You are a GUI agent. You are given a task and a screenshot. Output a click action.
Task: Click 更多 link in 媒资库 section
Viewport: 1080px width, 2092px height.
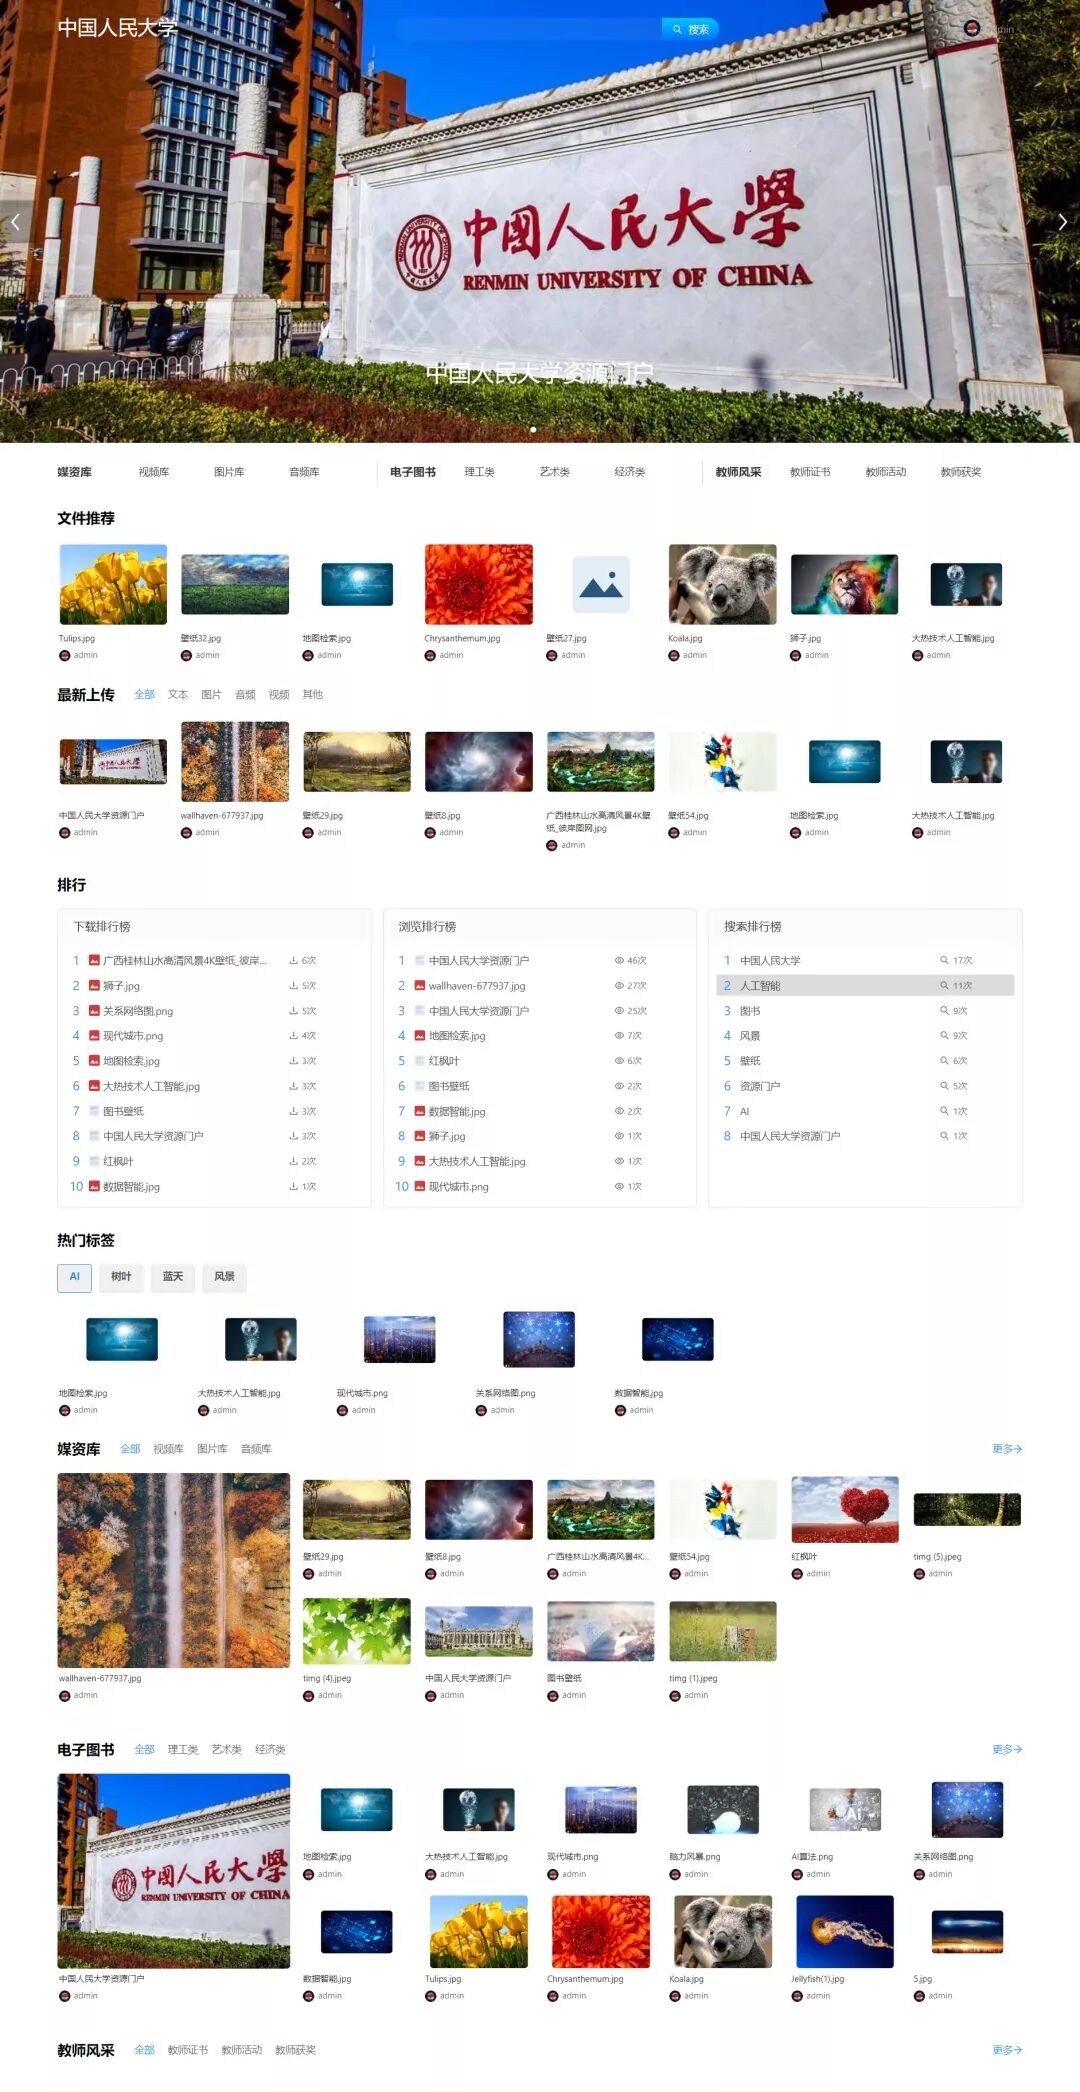[1007, 1449]
